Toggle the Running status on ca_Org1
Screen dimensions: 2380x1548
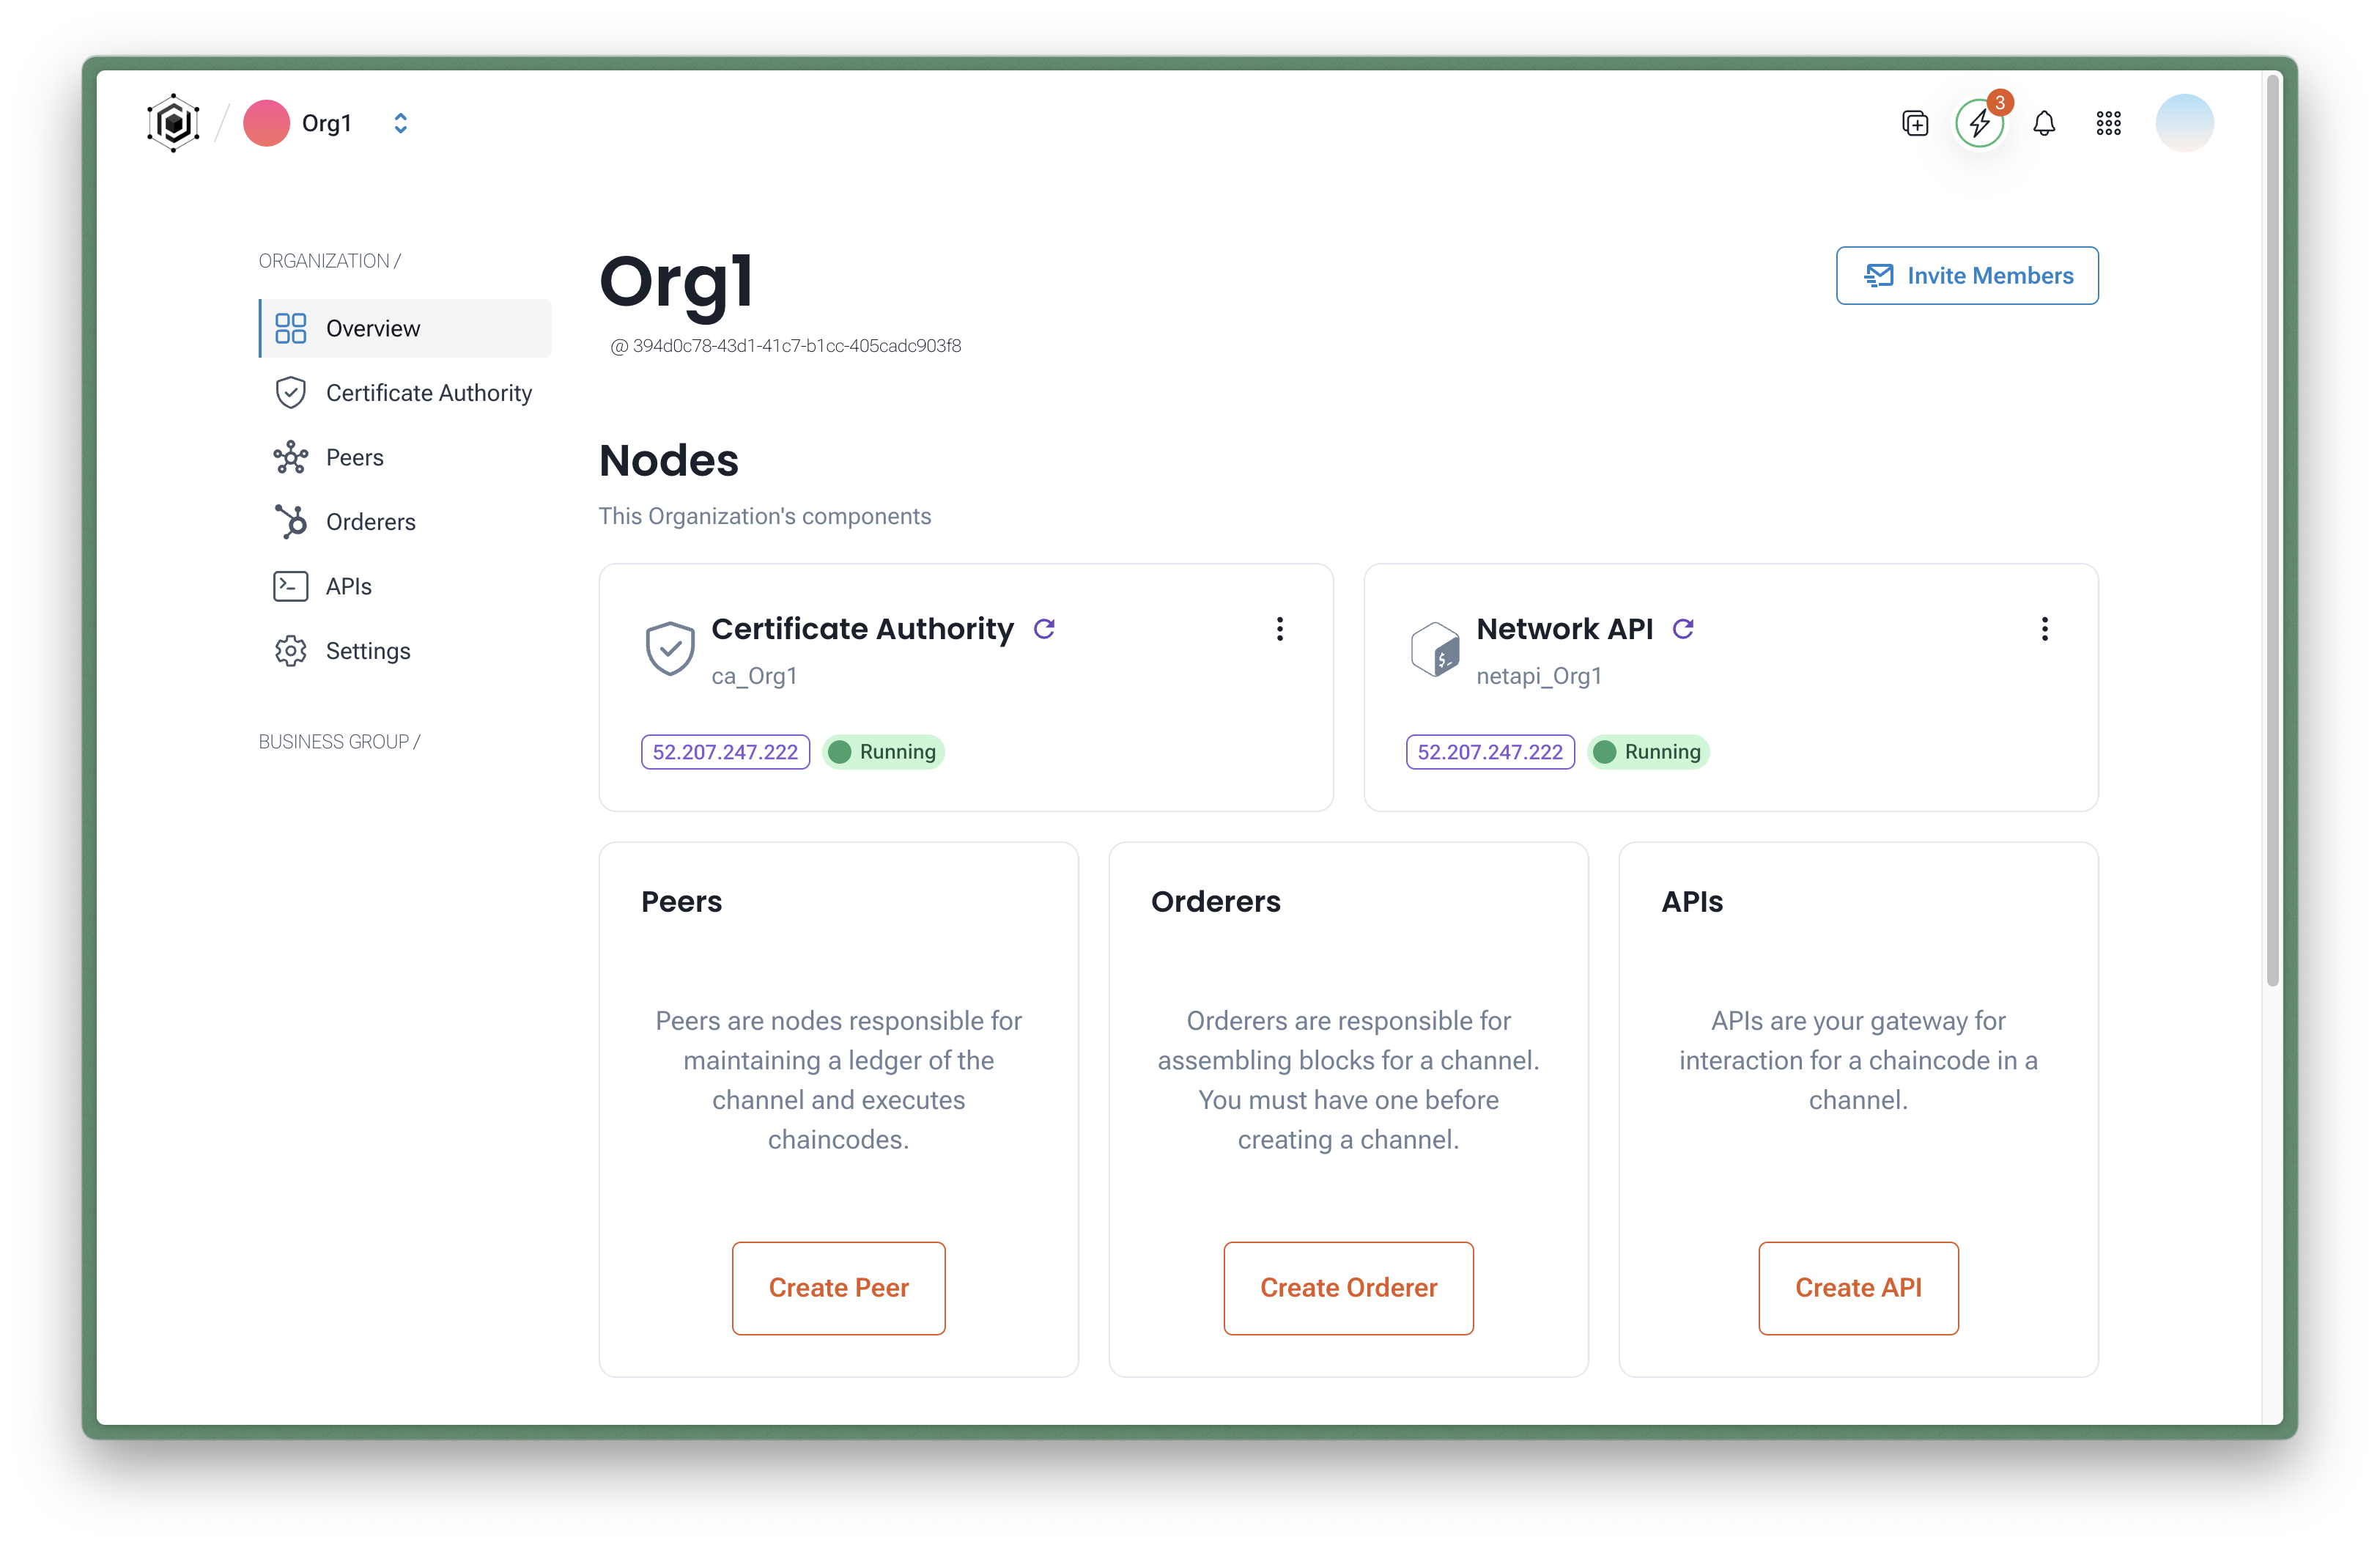tap(883, 751)
